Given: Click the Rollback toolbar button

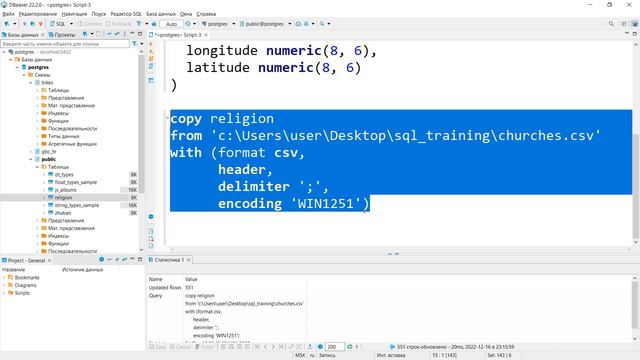Looking at the screenshot, I should pyautogui.click(x=119, y=24).
